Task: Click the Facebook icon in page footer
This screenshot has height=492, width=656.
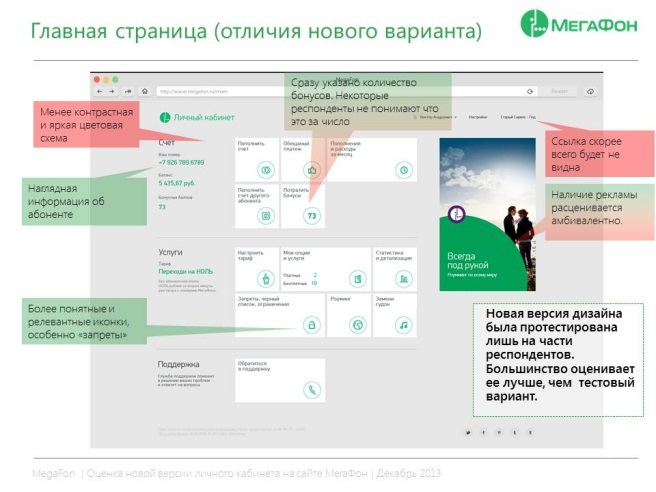Action: [484, 433]
